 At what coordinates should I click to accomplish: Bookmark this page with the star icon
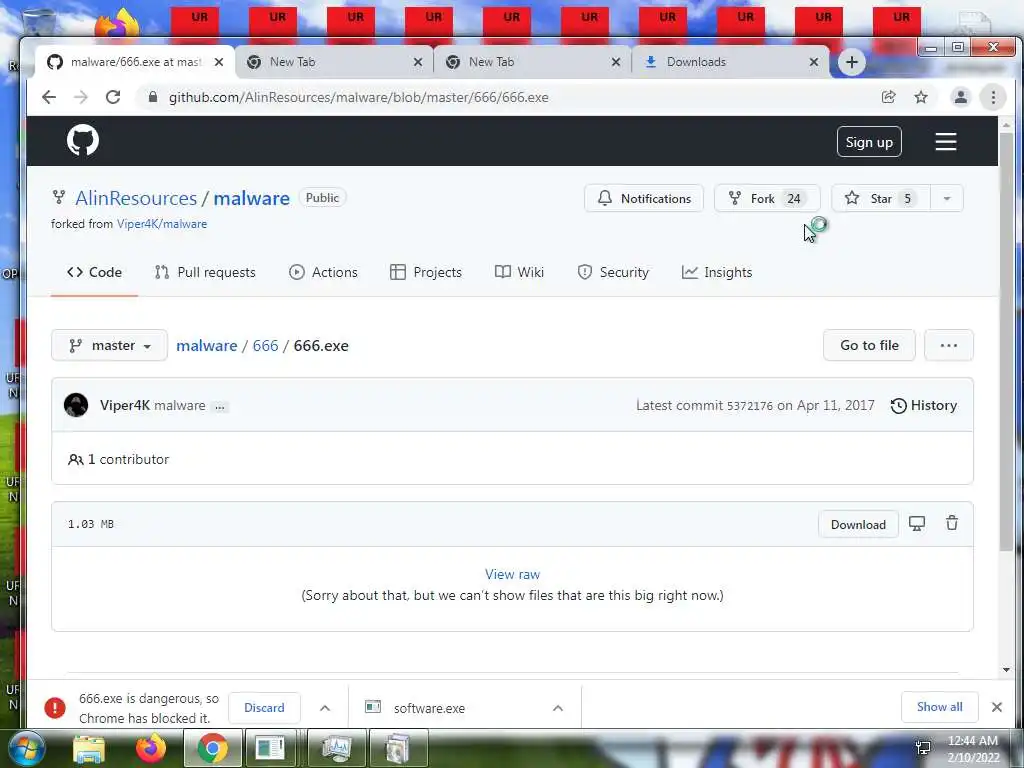point(921,97)
